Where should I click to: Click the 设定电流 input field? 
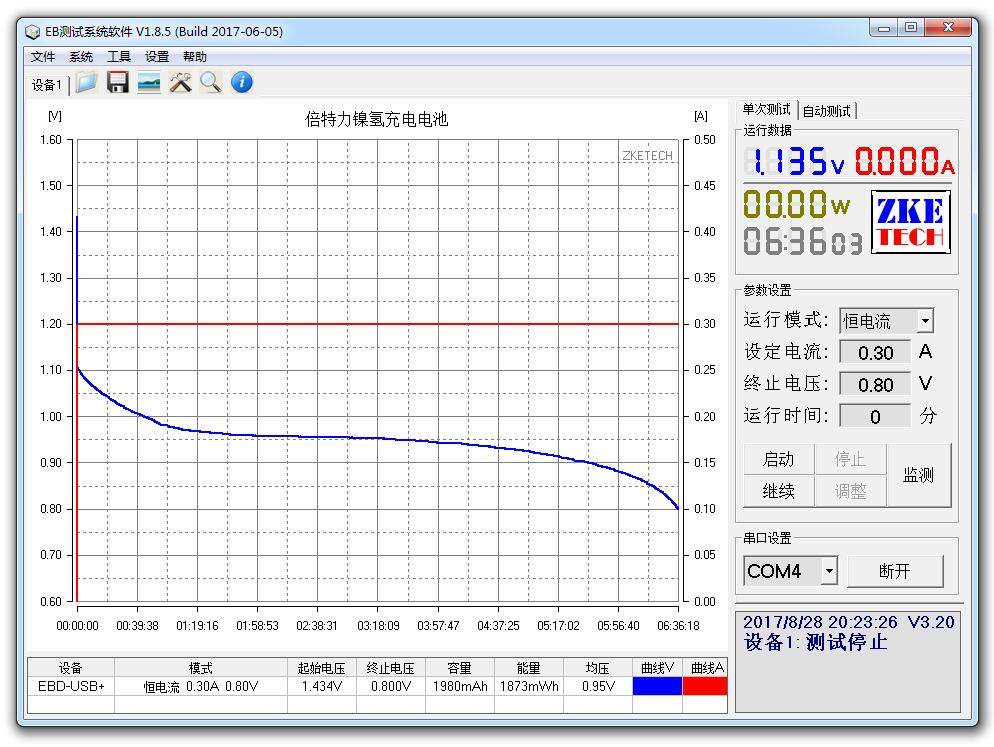pos(875,353)
